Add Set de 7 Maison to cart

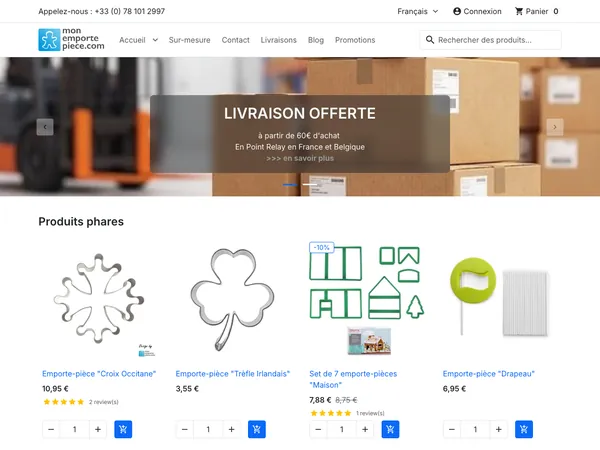pyautogui.click(x=390, y=429)
